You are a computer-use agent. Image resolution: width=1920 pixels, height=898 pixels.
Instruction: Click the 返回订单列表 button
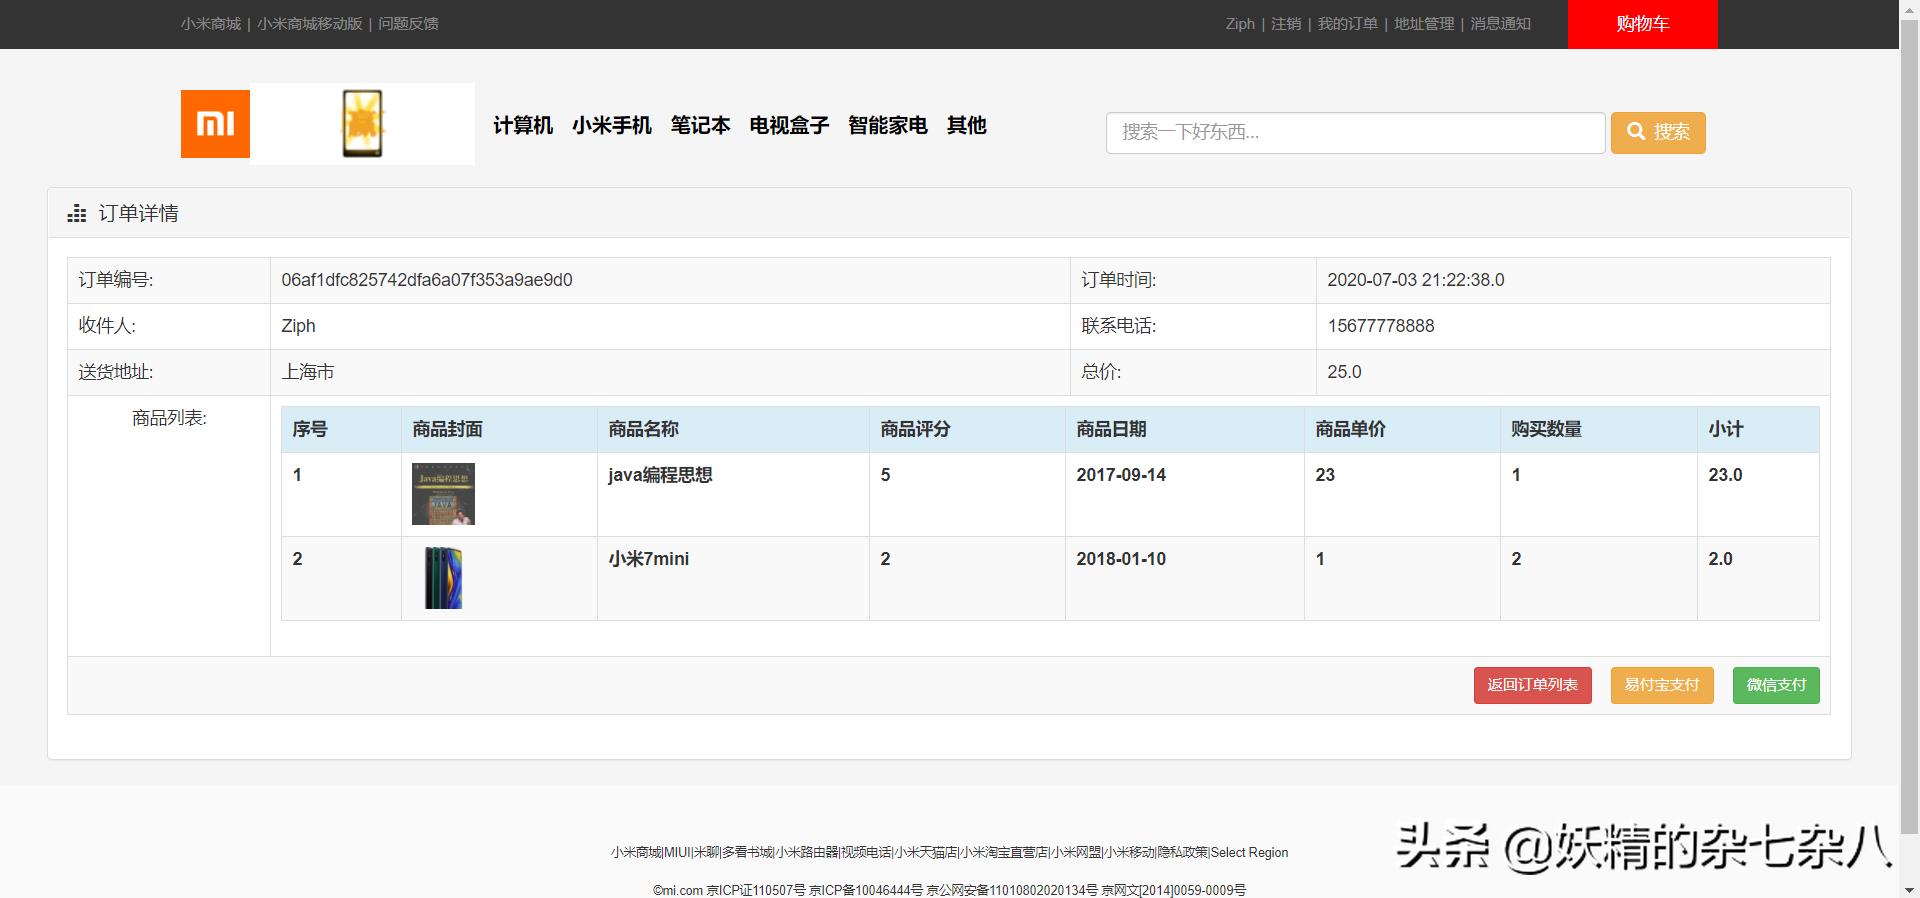point(1532,685)
